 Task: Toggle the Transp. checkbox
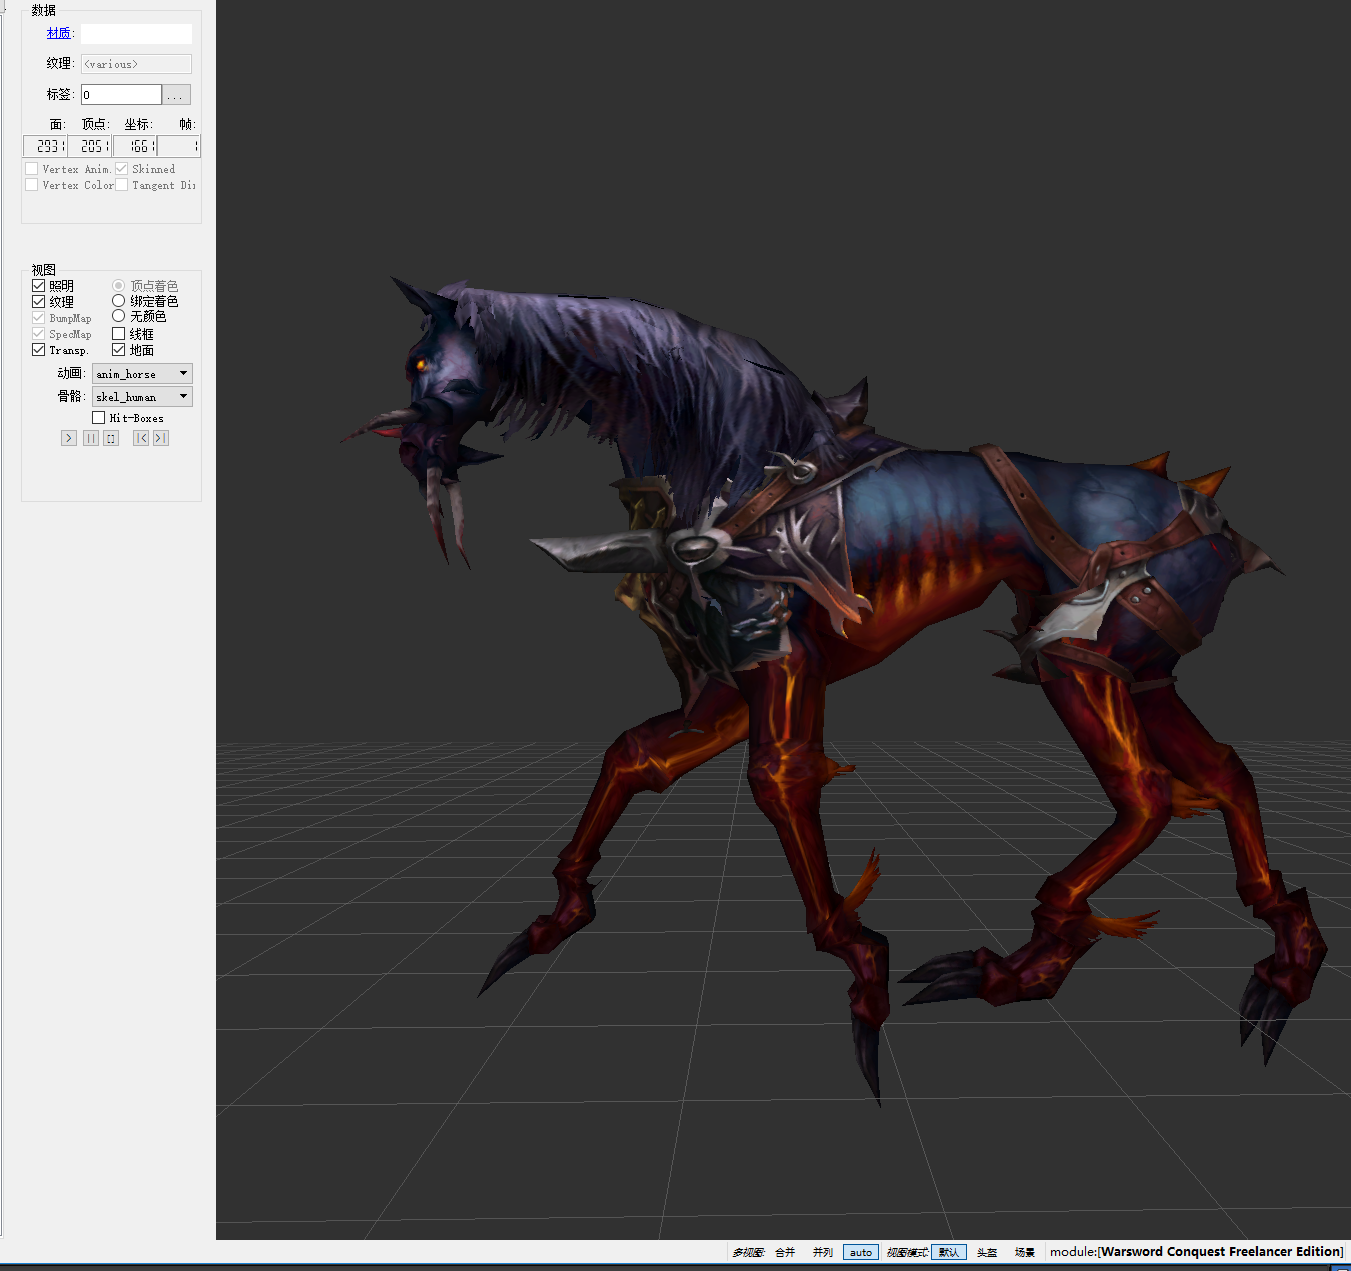point(38,350)
